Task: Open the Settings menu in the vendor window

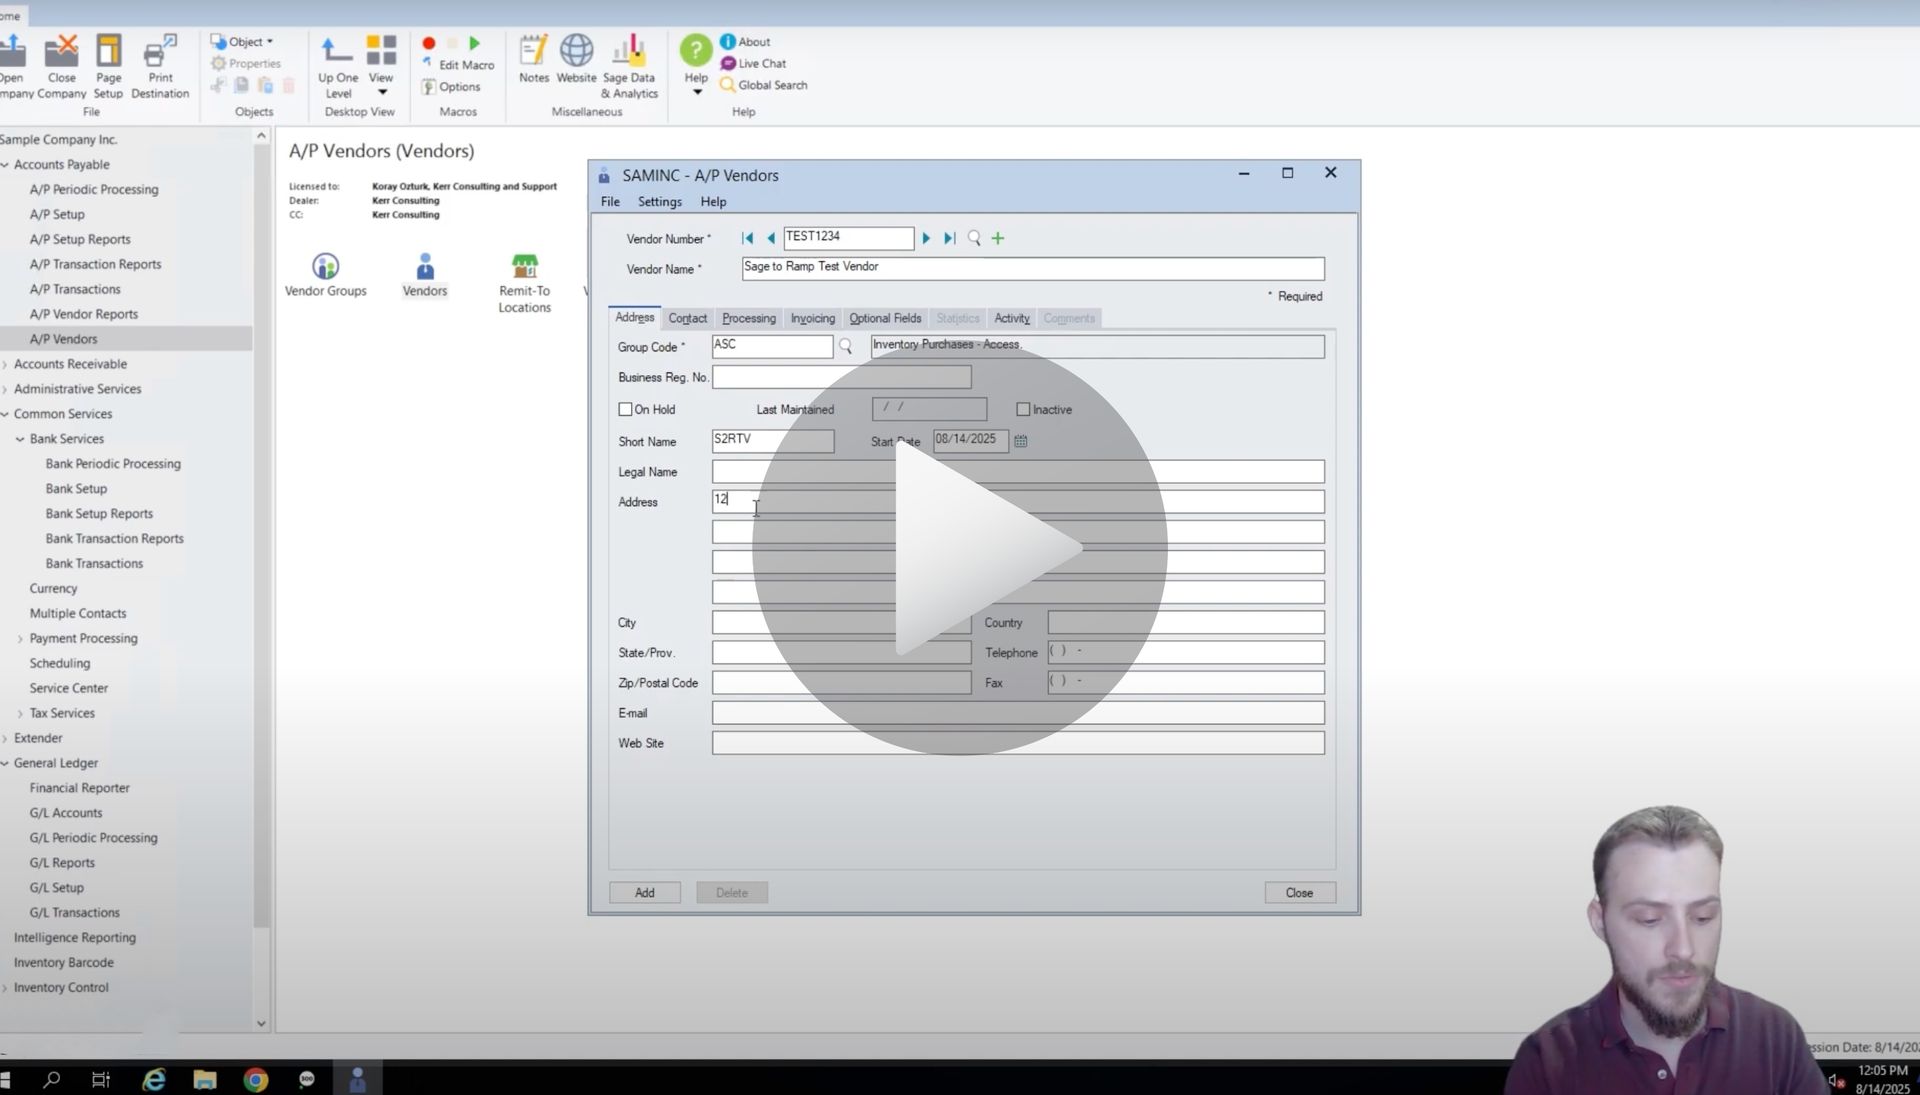Action: point(659,201)
